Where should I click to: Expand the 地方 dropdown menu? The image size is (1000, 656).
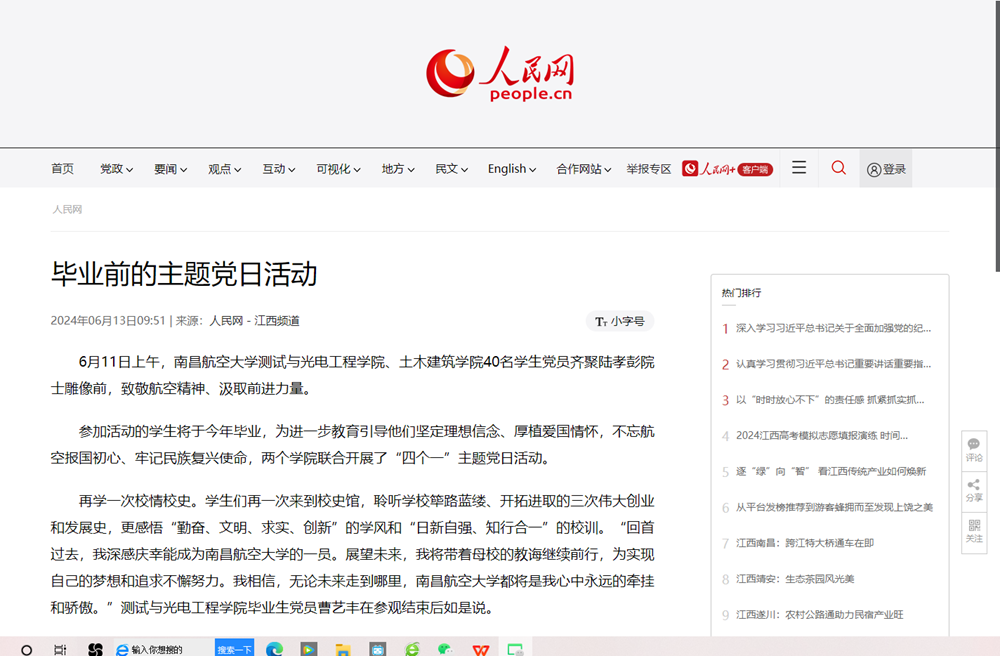[398, 169]
